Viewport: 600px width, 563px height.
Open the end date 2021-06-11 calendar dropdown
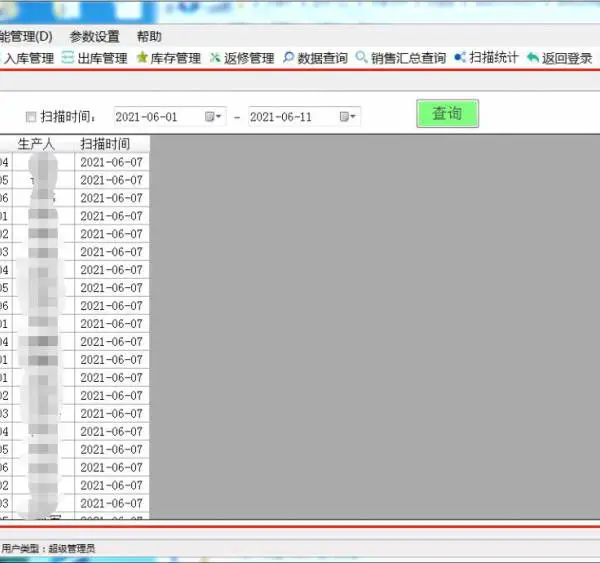click(348, 116)
